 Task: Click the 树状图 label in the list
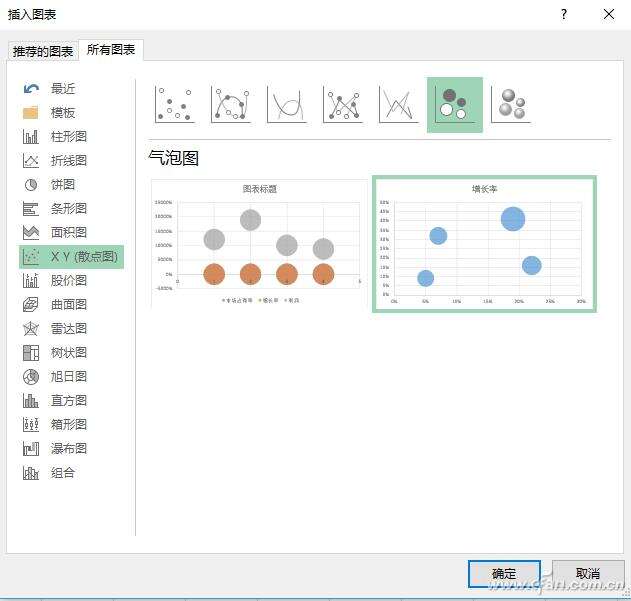coord(68,353)
